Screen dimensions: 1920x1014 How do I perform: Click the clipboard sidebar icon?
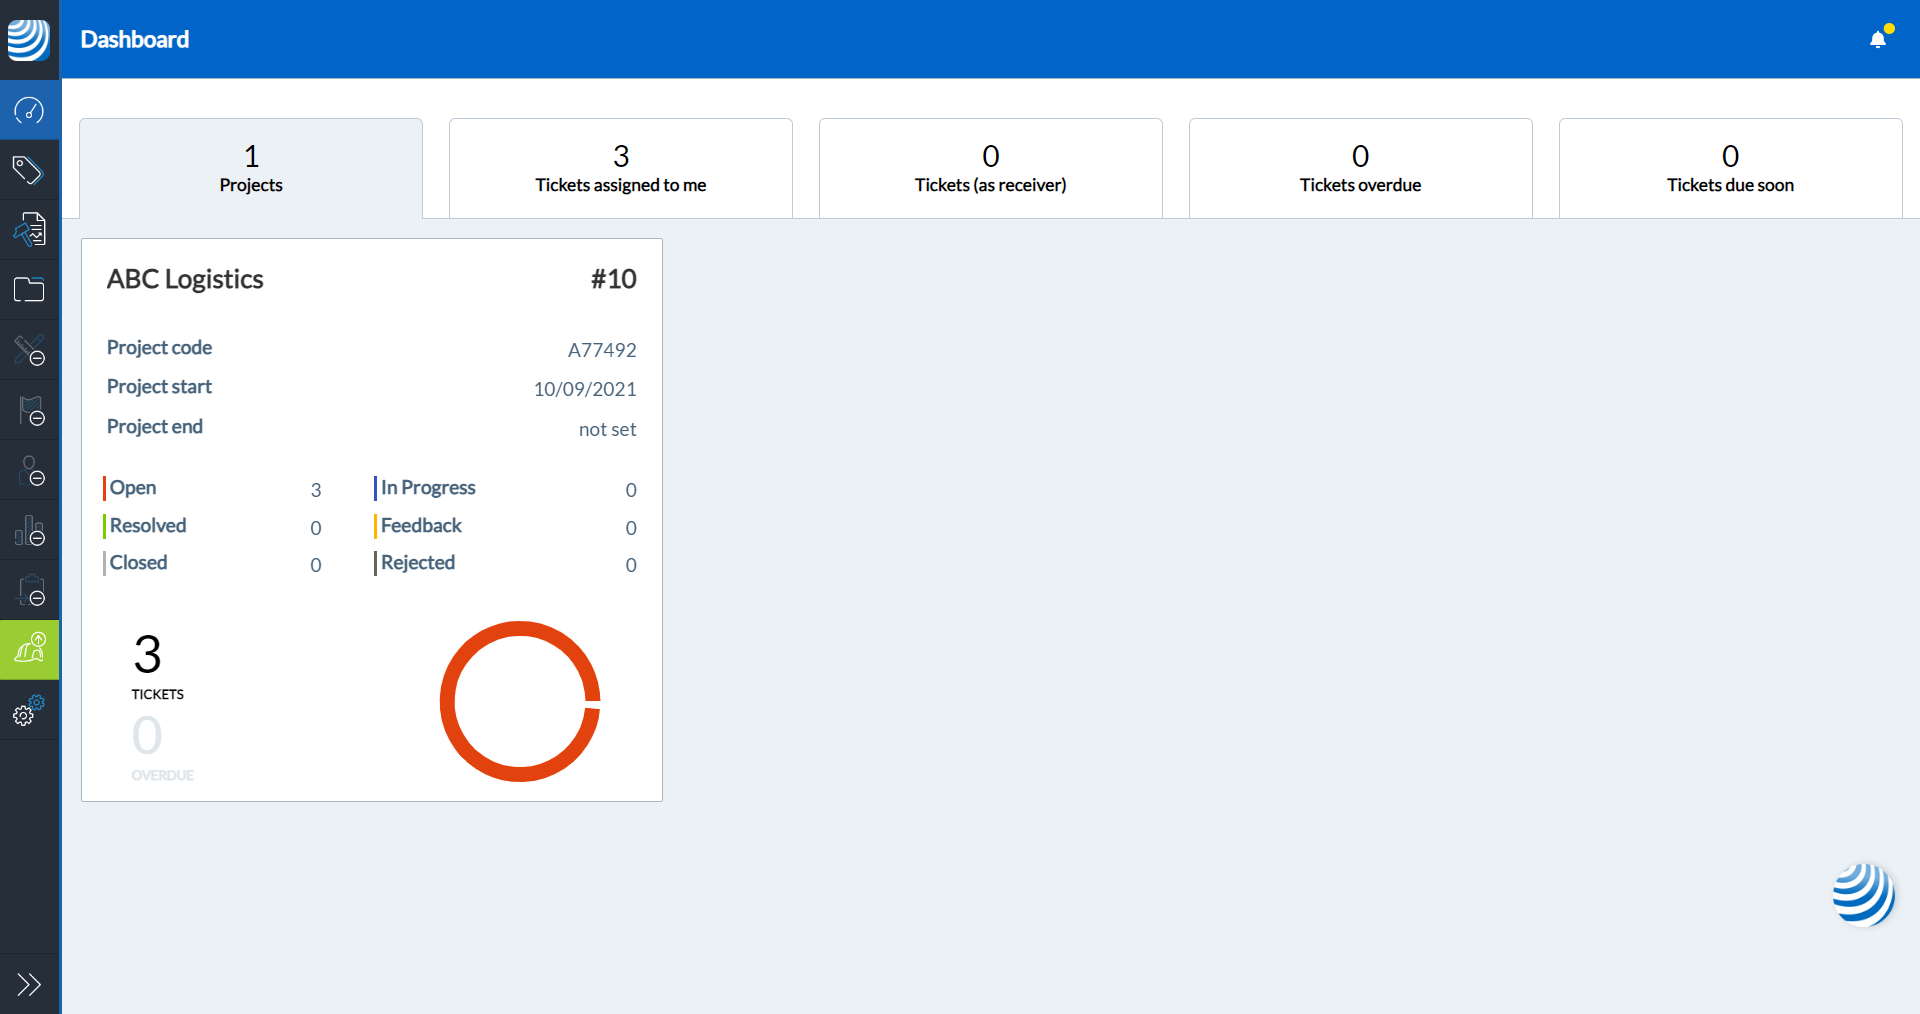click(x=29, y=590)
